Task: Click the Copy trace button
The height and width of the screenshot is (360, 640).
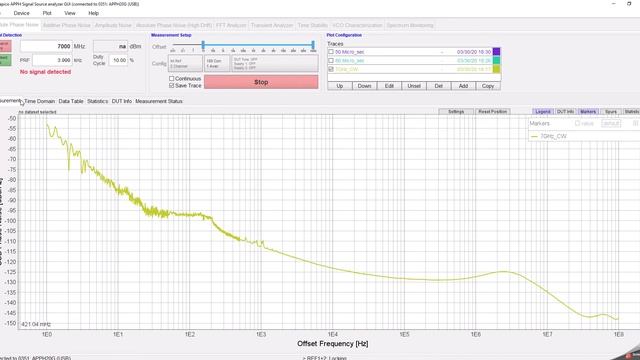Action: pyautogui.click(x=488, y=86)
